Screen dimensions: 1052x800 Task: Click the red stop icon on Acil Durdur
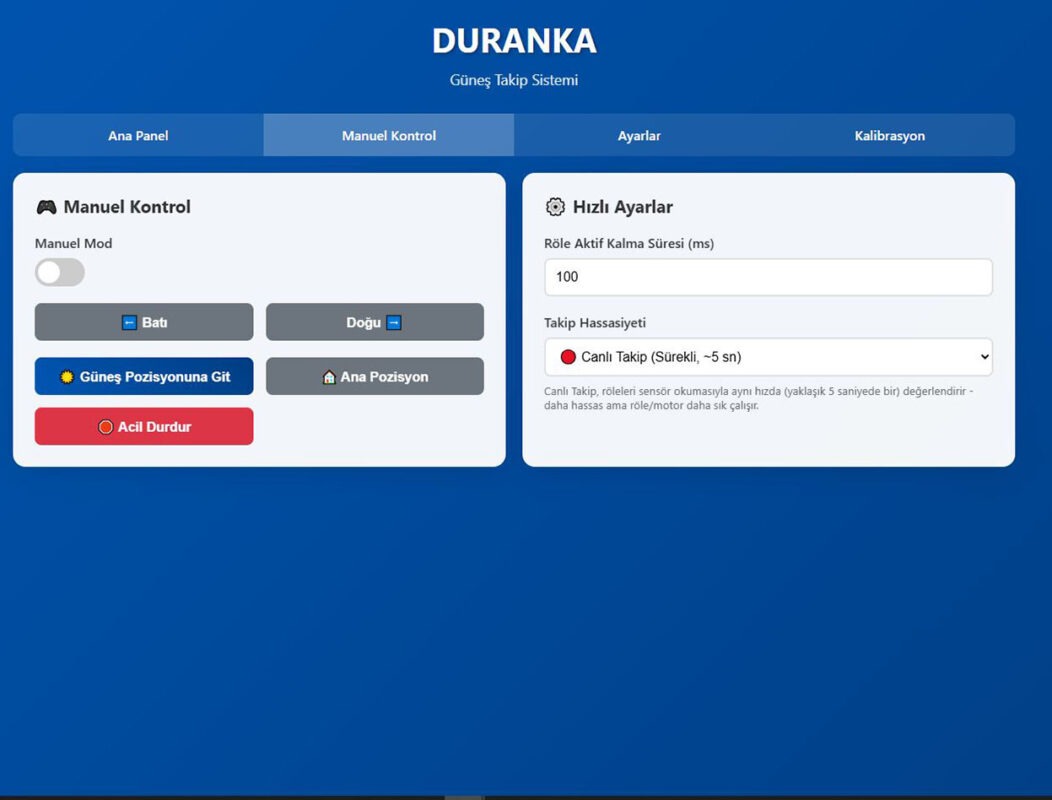click(105, 427)
